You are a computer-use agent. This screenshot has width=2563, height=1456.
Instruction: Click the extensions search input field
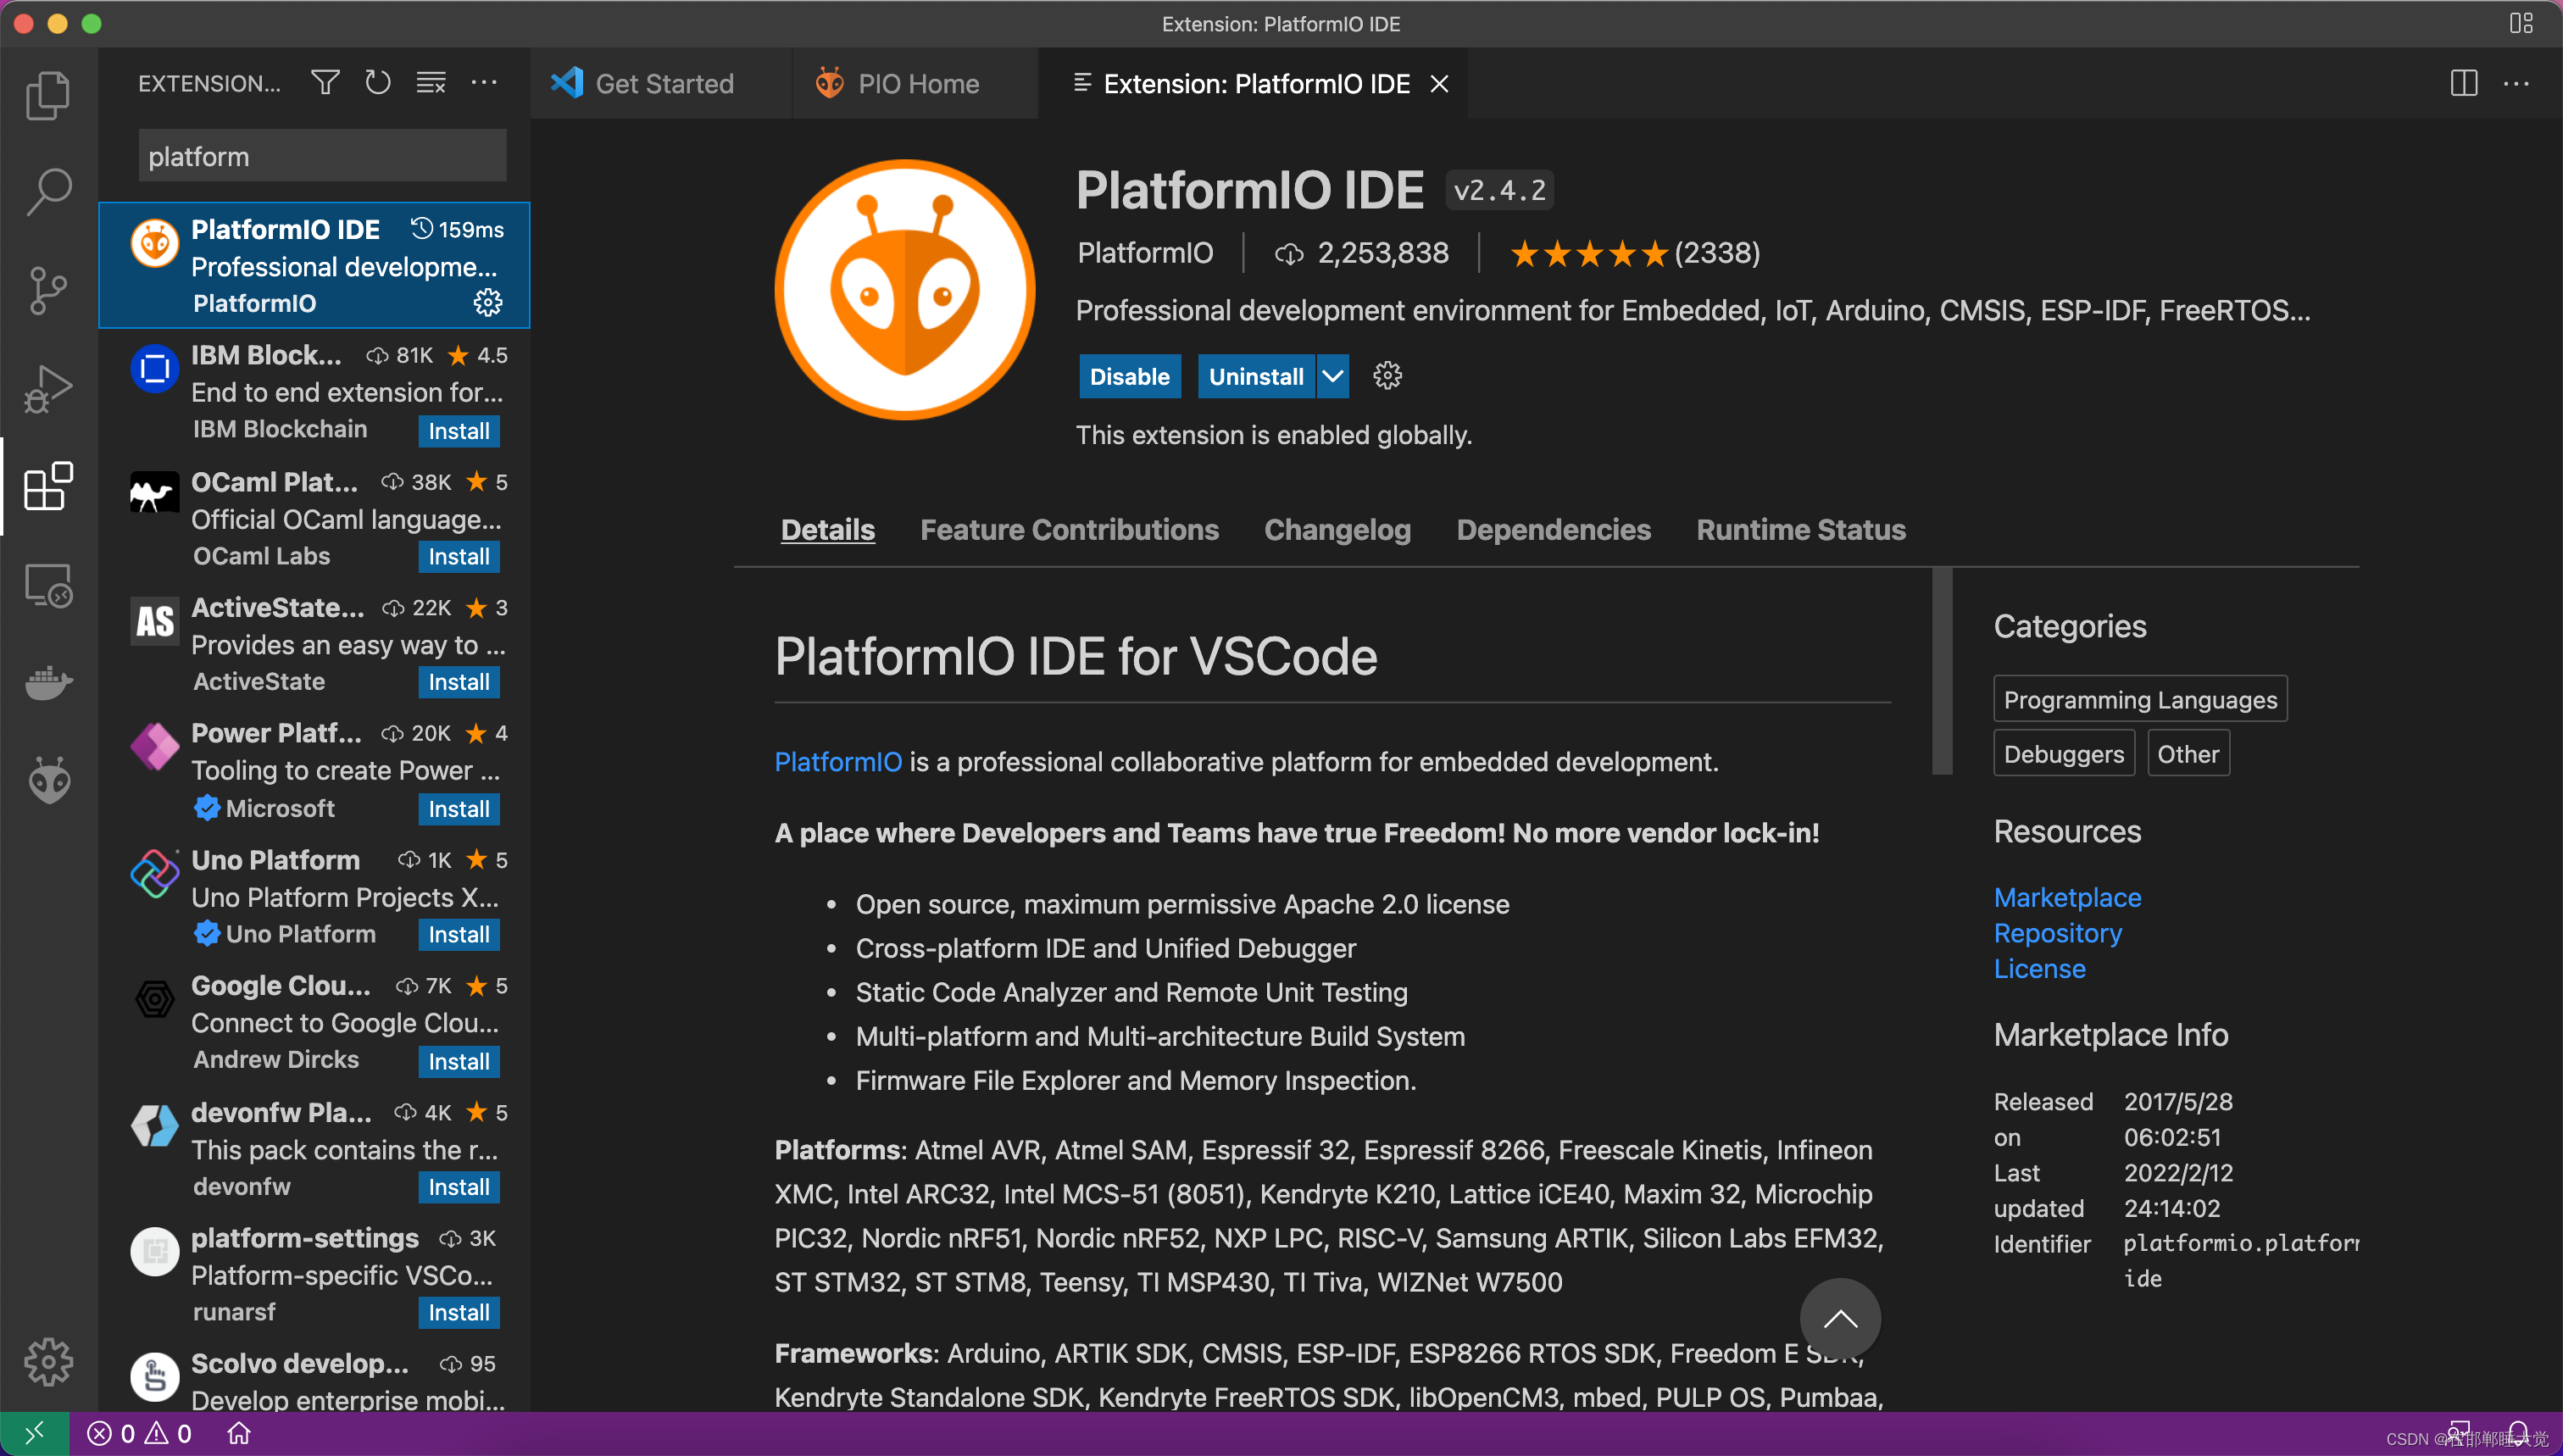(x=322, y=157)
